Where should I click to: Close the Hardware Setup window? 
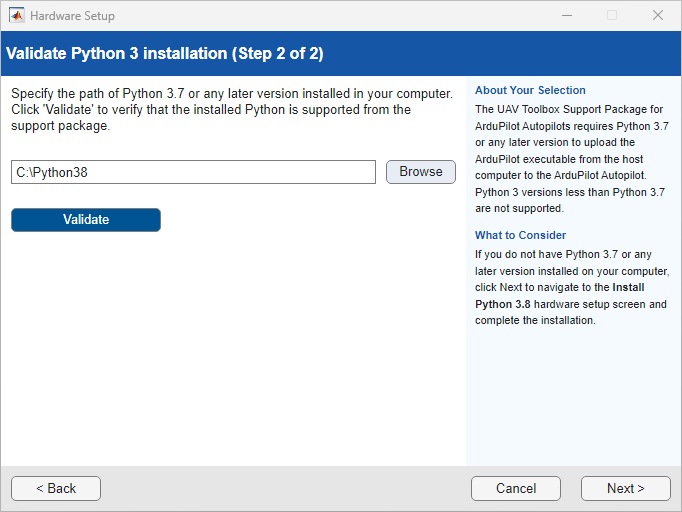coord(657,16)
